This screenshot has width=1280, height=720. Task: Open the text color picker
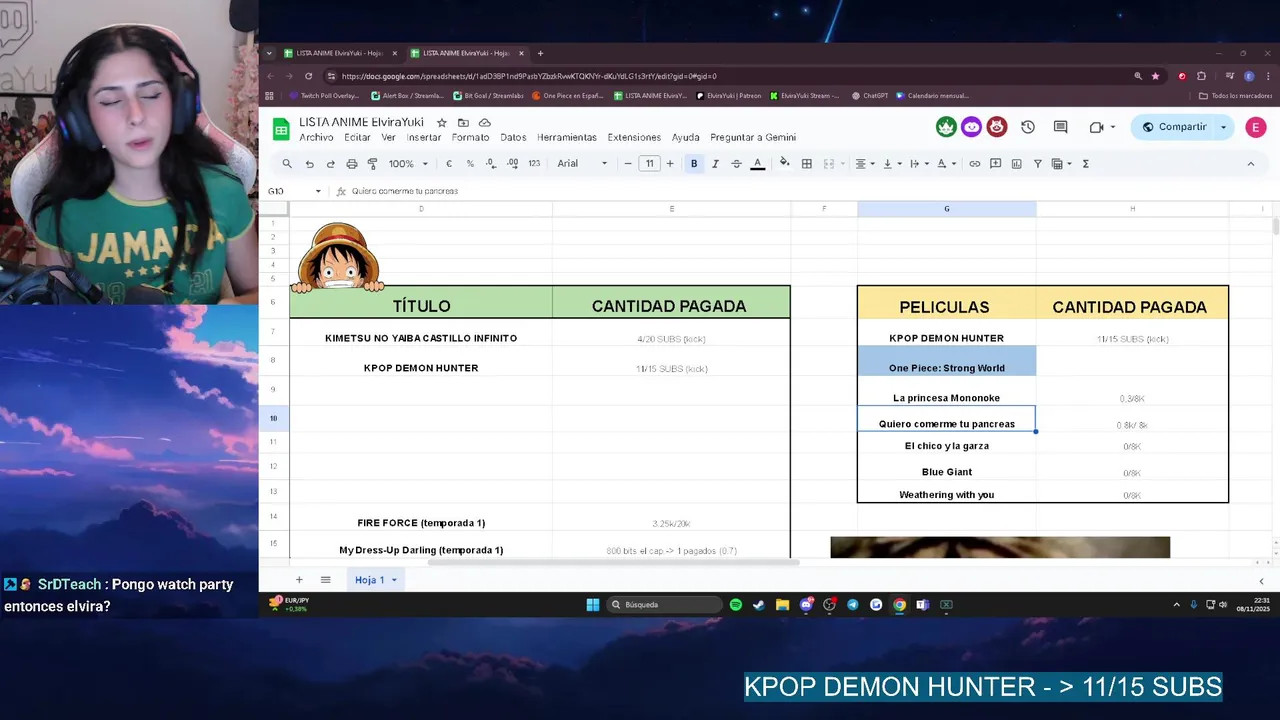click(x=758, y=164)
